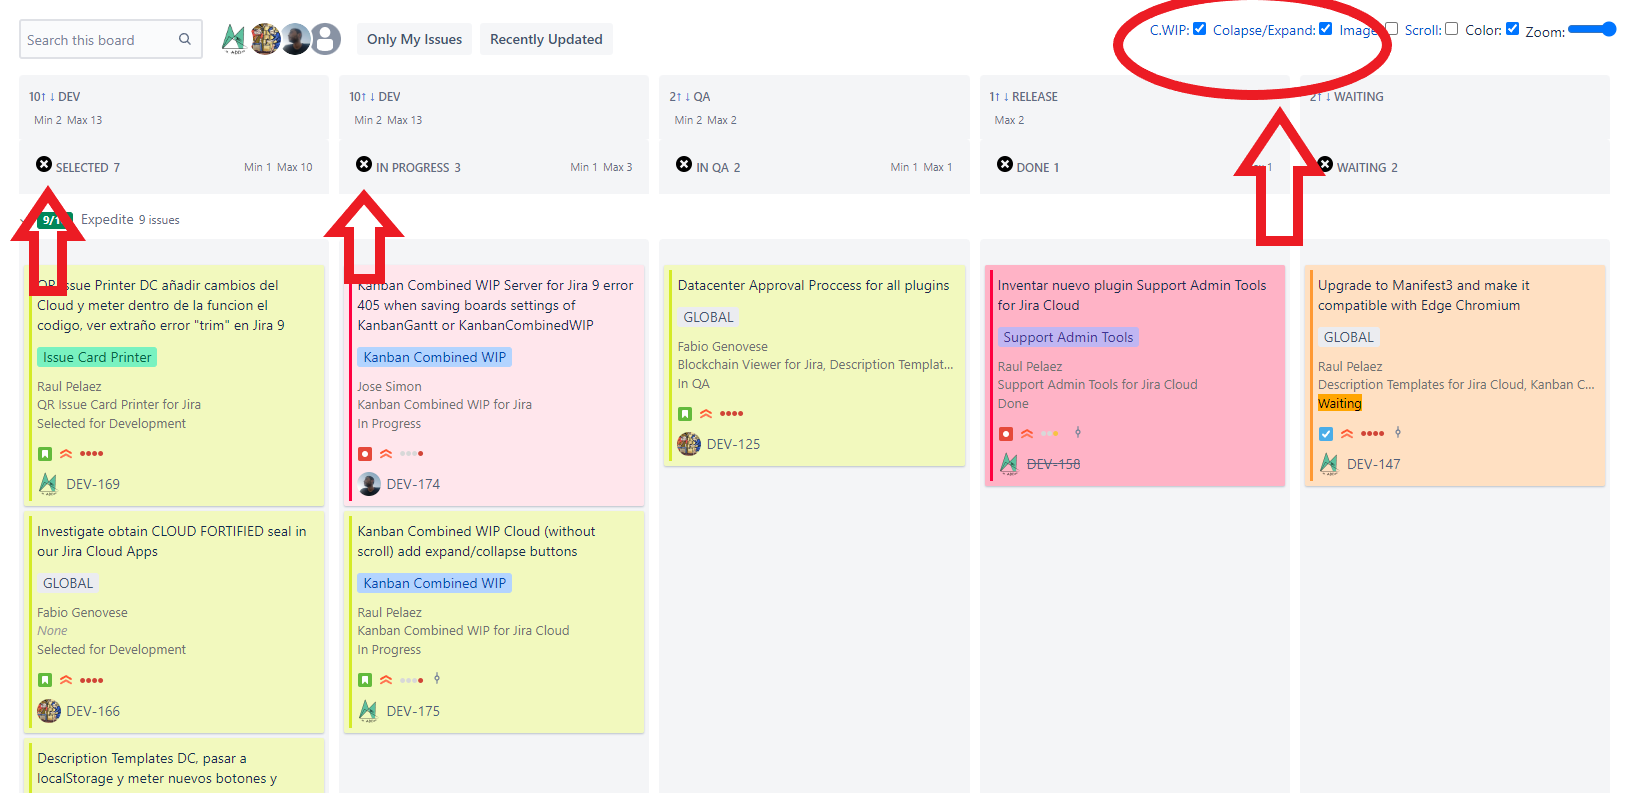Click the blue task checkbox icon on DEV-147

[1326, 434]
